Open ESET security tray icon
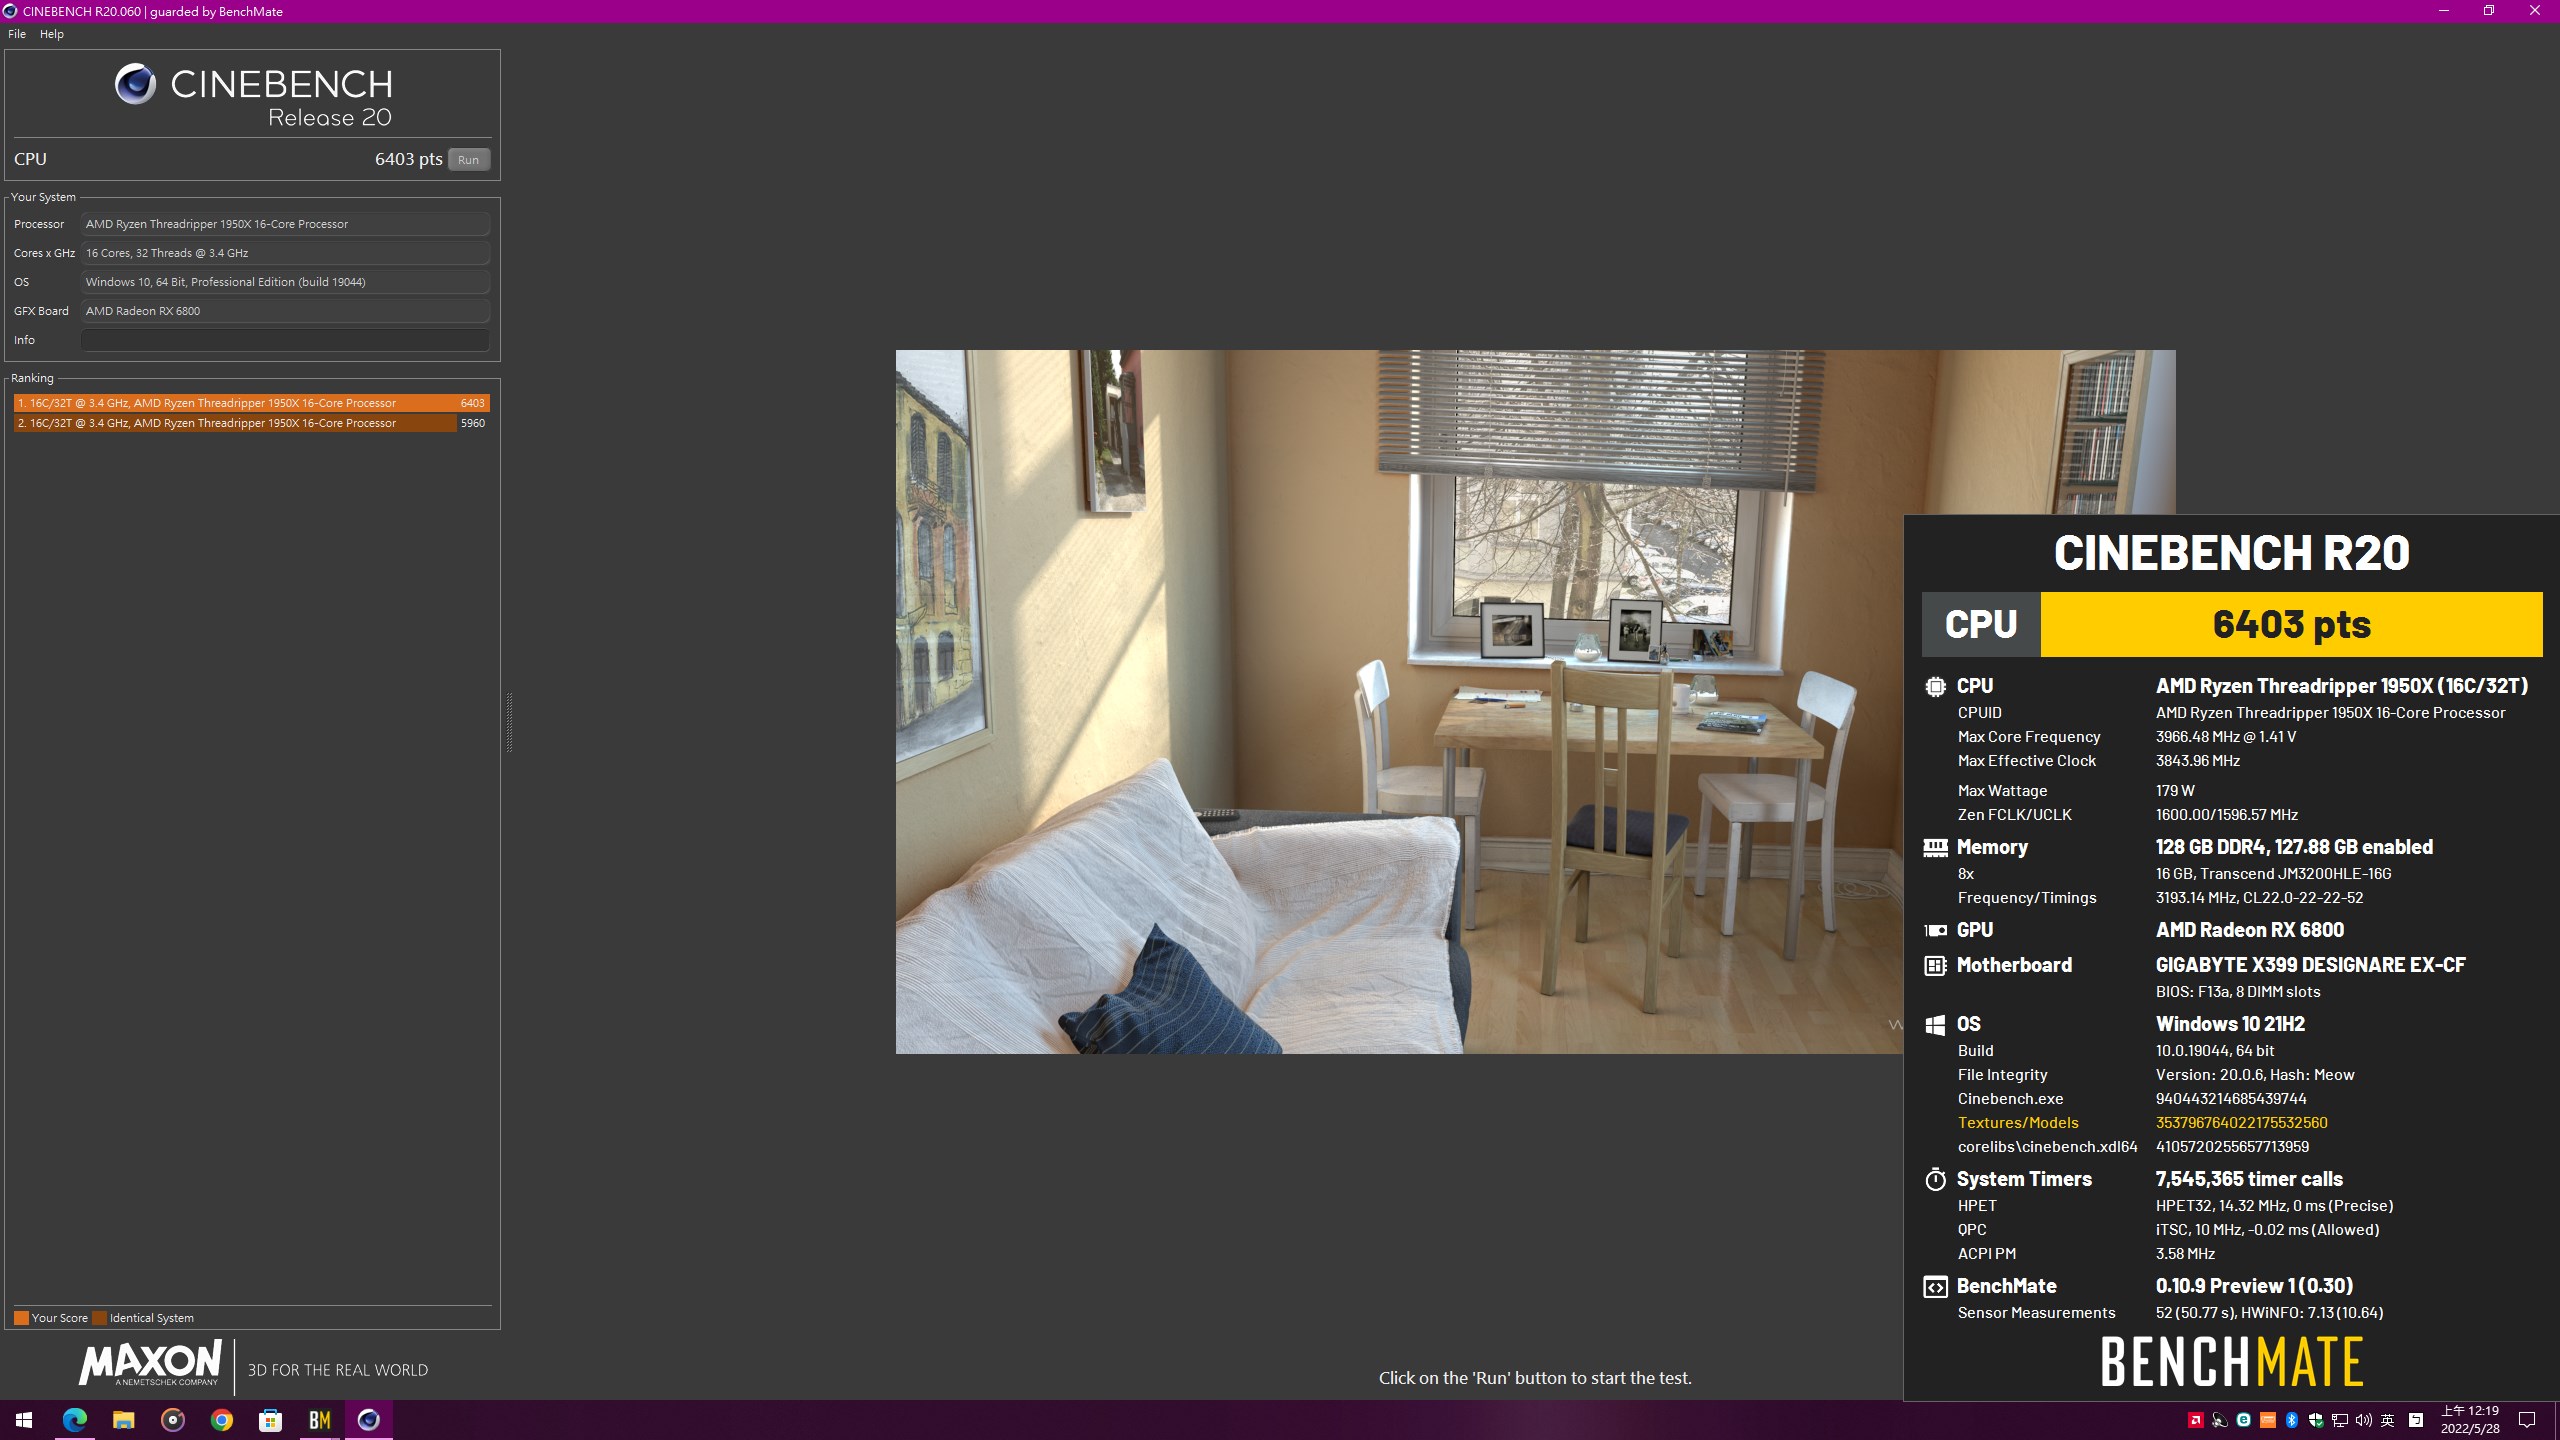Viewport: 2560px width, 1440px height. click(x=2244, y=1421)
